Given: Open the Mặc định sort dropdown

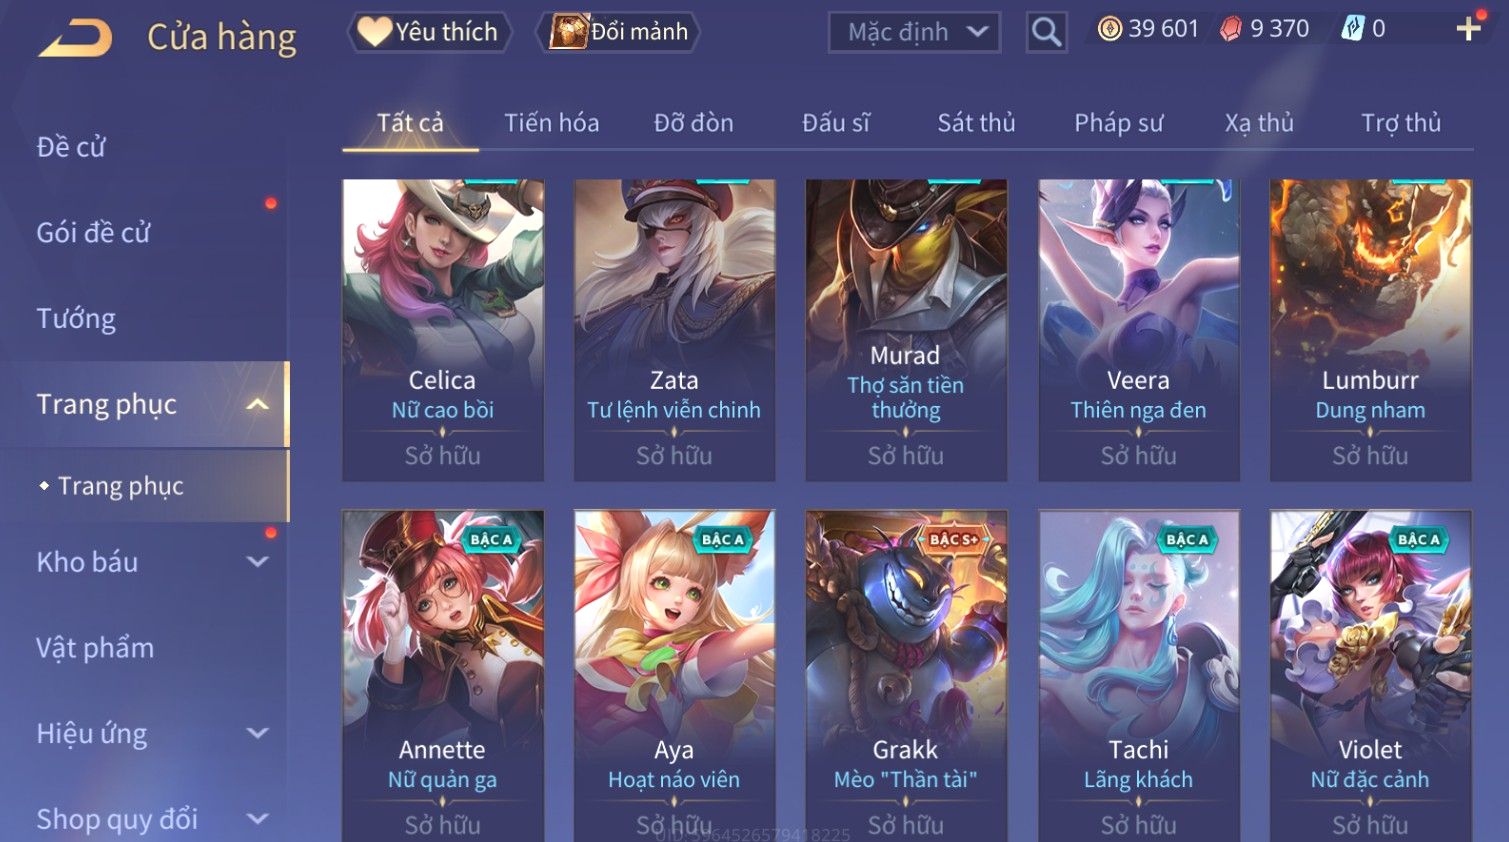Looking at the screenshot, I should point(914,32).
